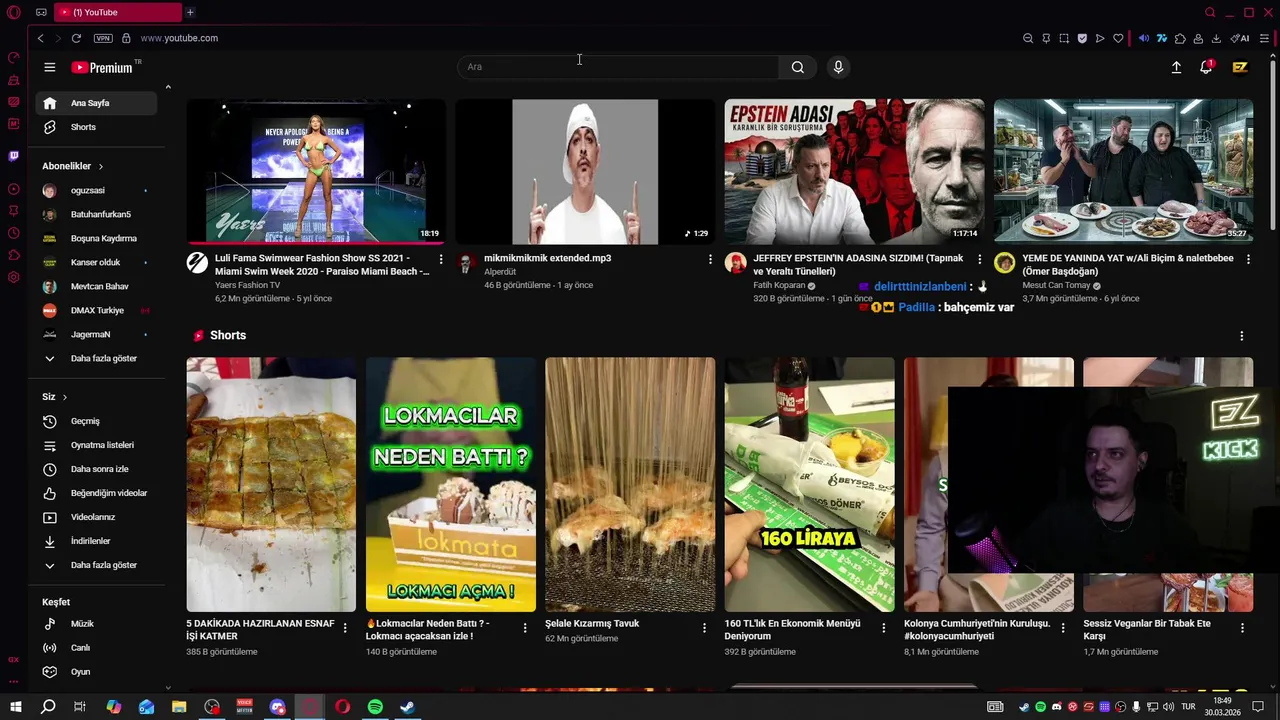Open the notifications bell
The height and width of the screenshot is (720, 1280).
click(x=1206, y=67)
